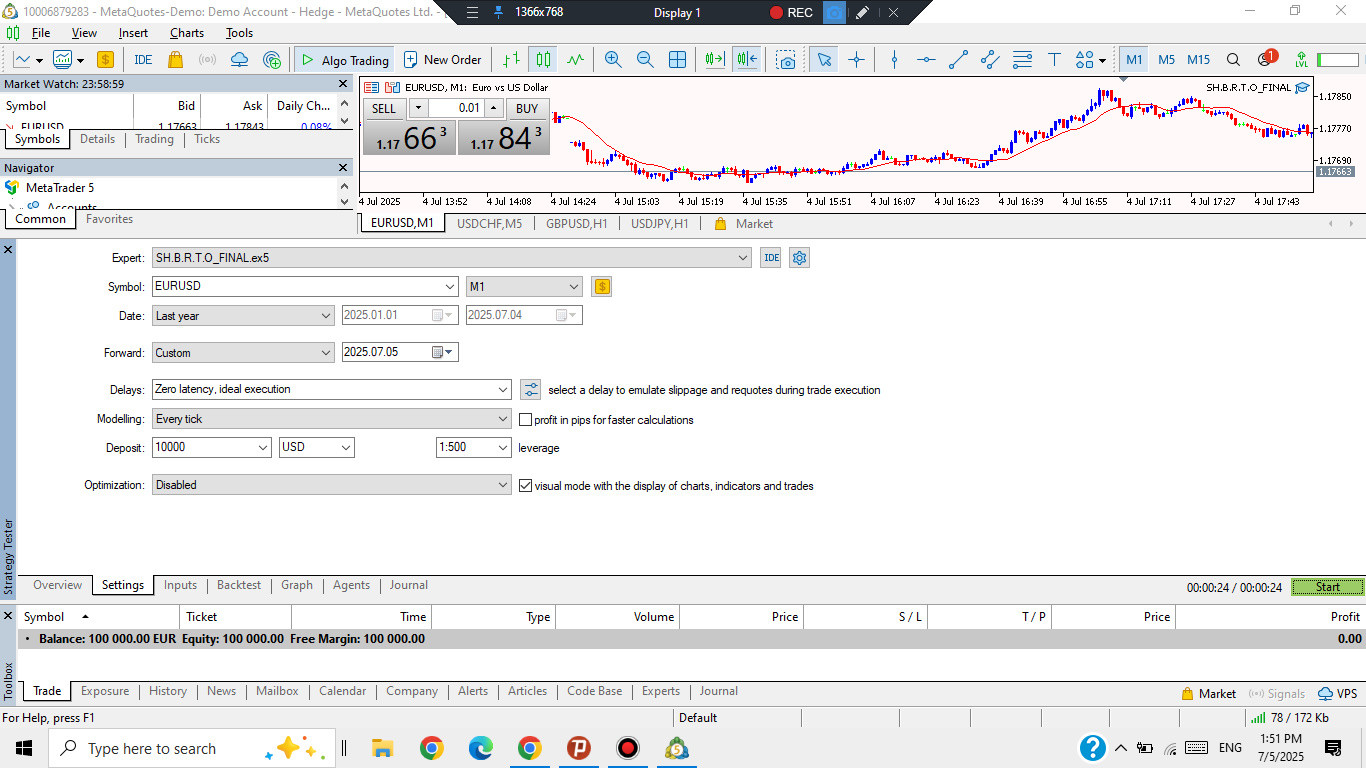Switch to the Inputs tab

tap(180, 585)
